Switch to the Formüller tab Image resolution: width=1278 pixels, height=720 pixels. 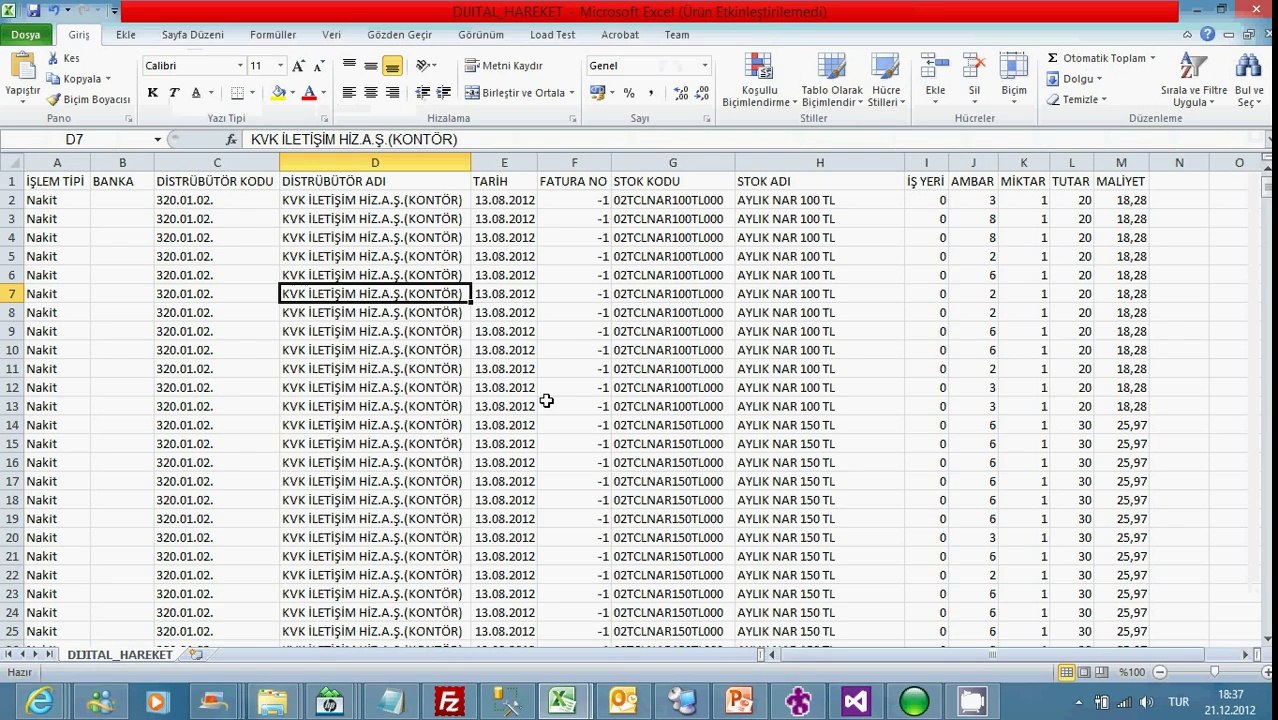tap(273, 34)
